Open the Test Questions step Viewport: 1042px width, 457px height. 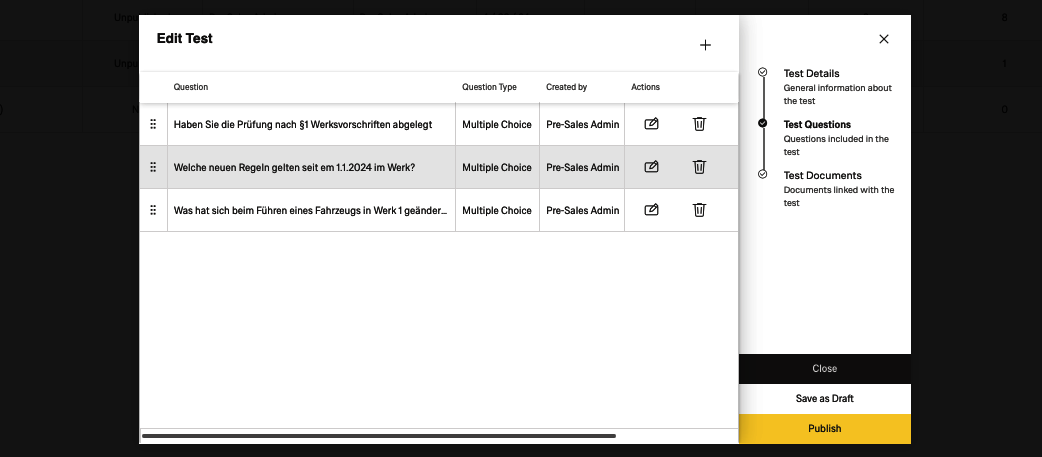(817, 125)
